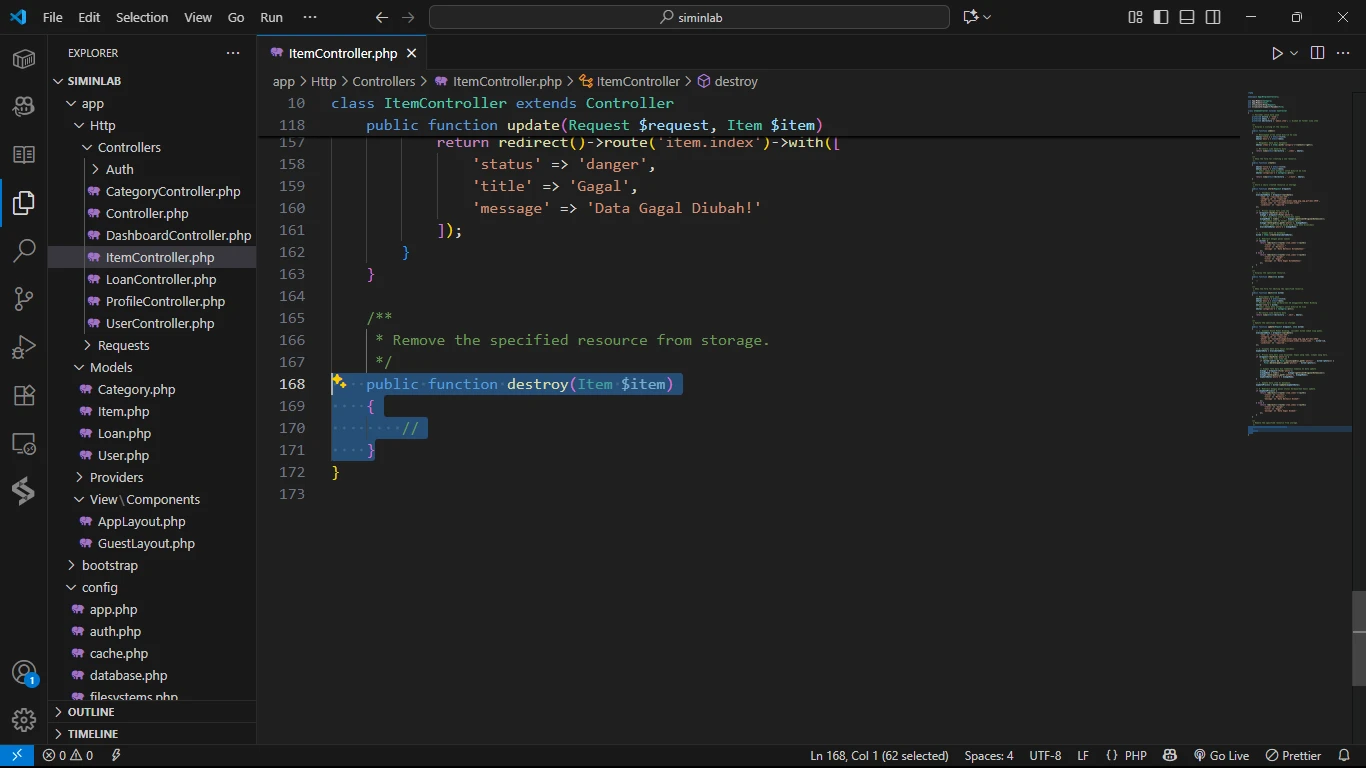Split the editor to the right
This screenshot has height=768, width=1366.
click(1317, 53)
